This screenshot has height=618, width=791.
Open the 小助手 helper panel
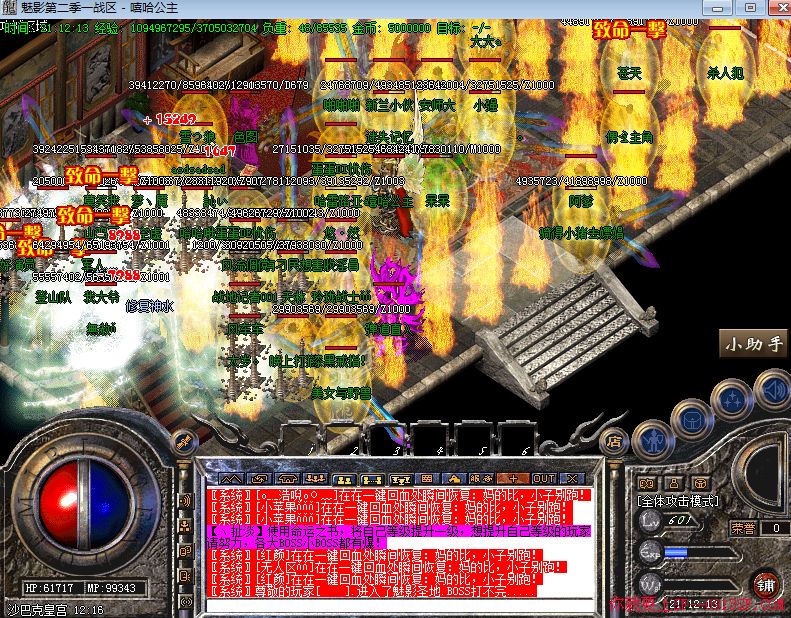(754, 344)
